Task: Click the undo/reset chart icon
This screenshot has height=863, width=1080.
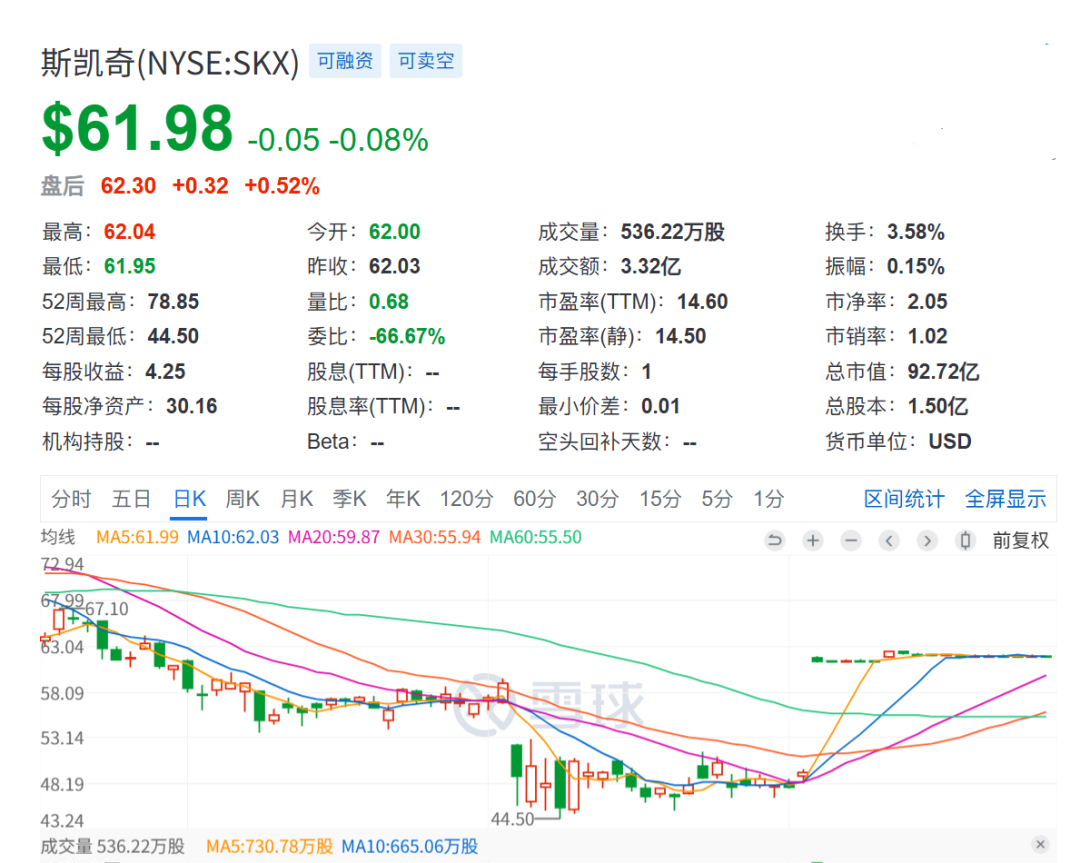Action: pos(775,541)
